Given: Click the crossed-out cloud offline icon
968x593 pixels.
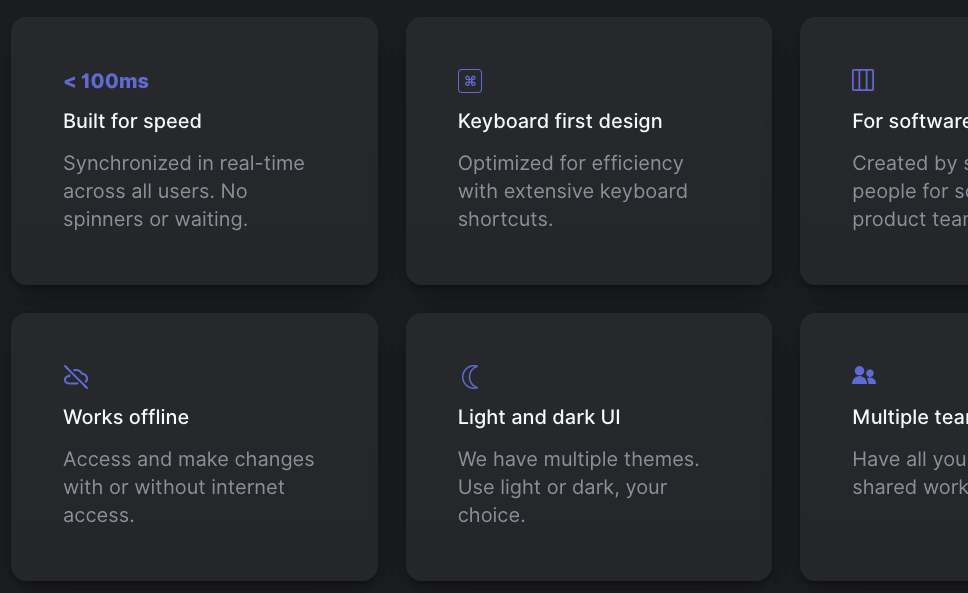Looking at the screenshot, I should coord(76,377).
